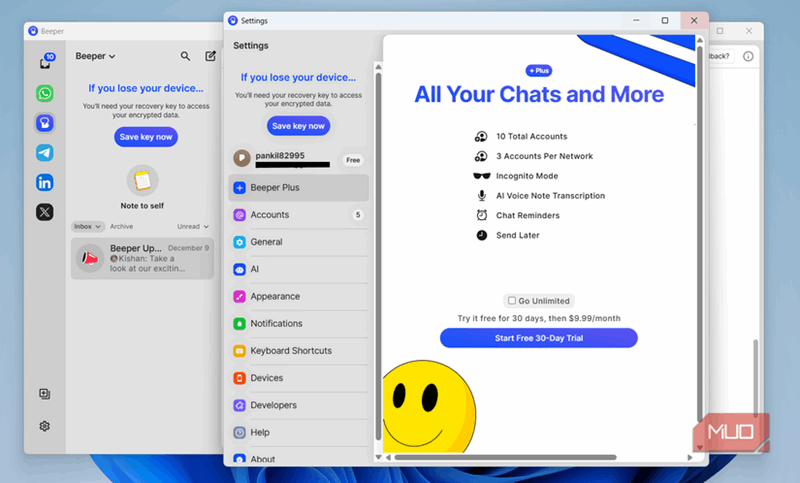800x483 pixels.
Task: Switch to the Archive tab
Action: [x=121, y=227]
